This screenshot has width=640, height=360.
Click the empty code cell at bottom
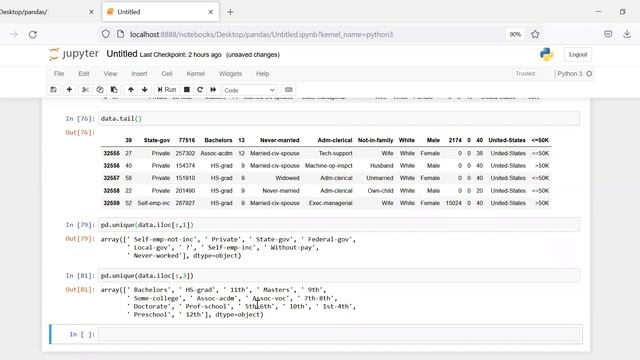tap(340, 334)
